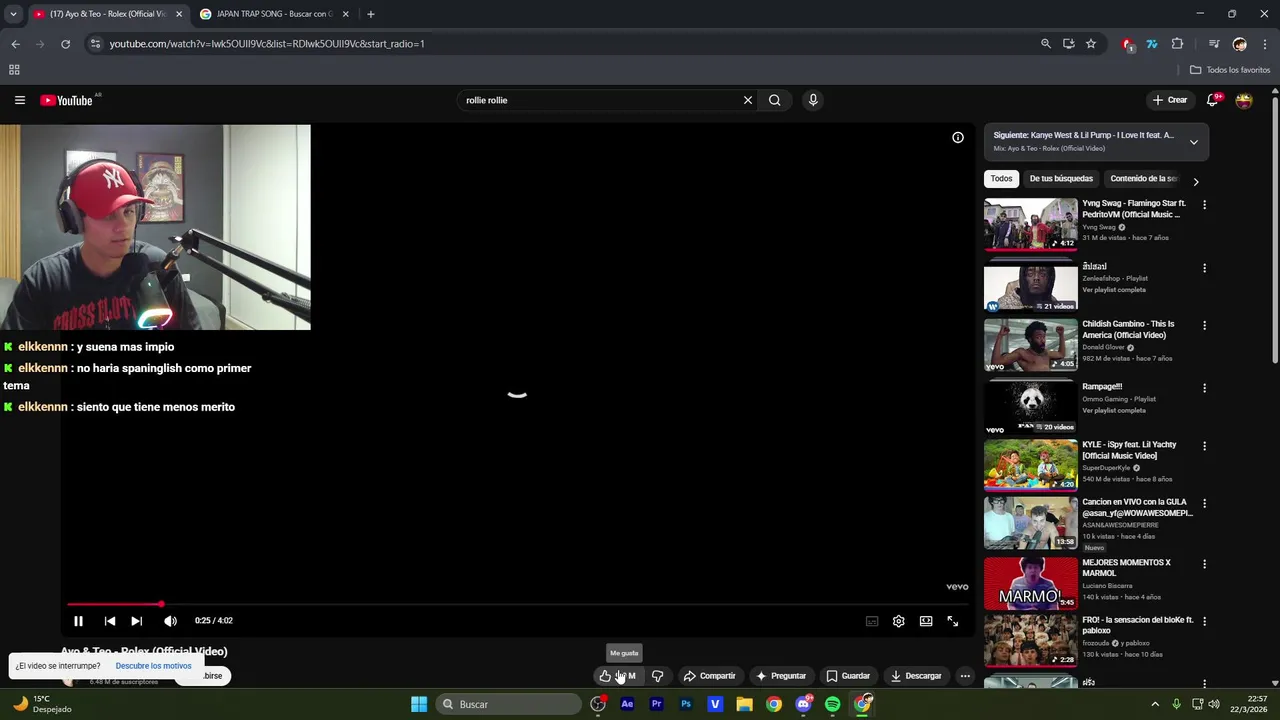Open the 7TV extension icon
This screenshot has height=720, width=1280.
pos(1152,44)
